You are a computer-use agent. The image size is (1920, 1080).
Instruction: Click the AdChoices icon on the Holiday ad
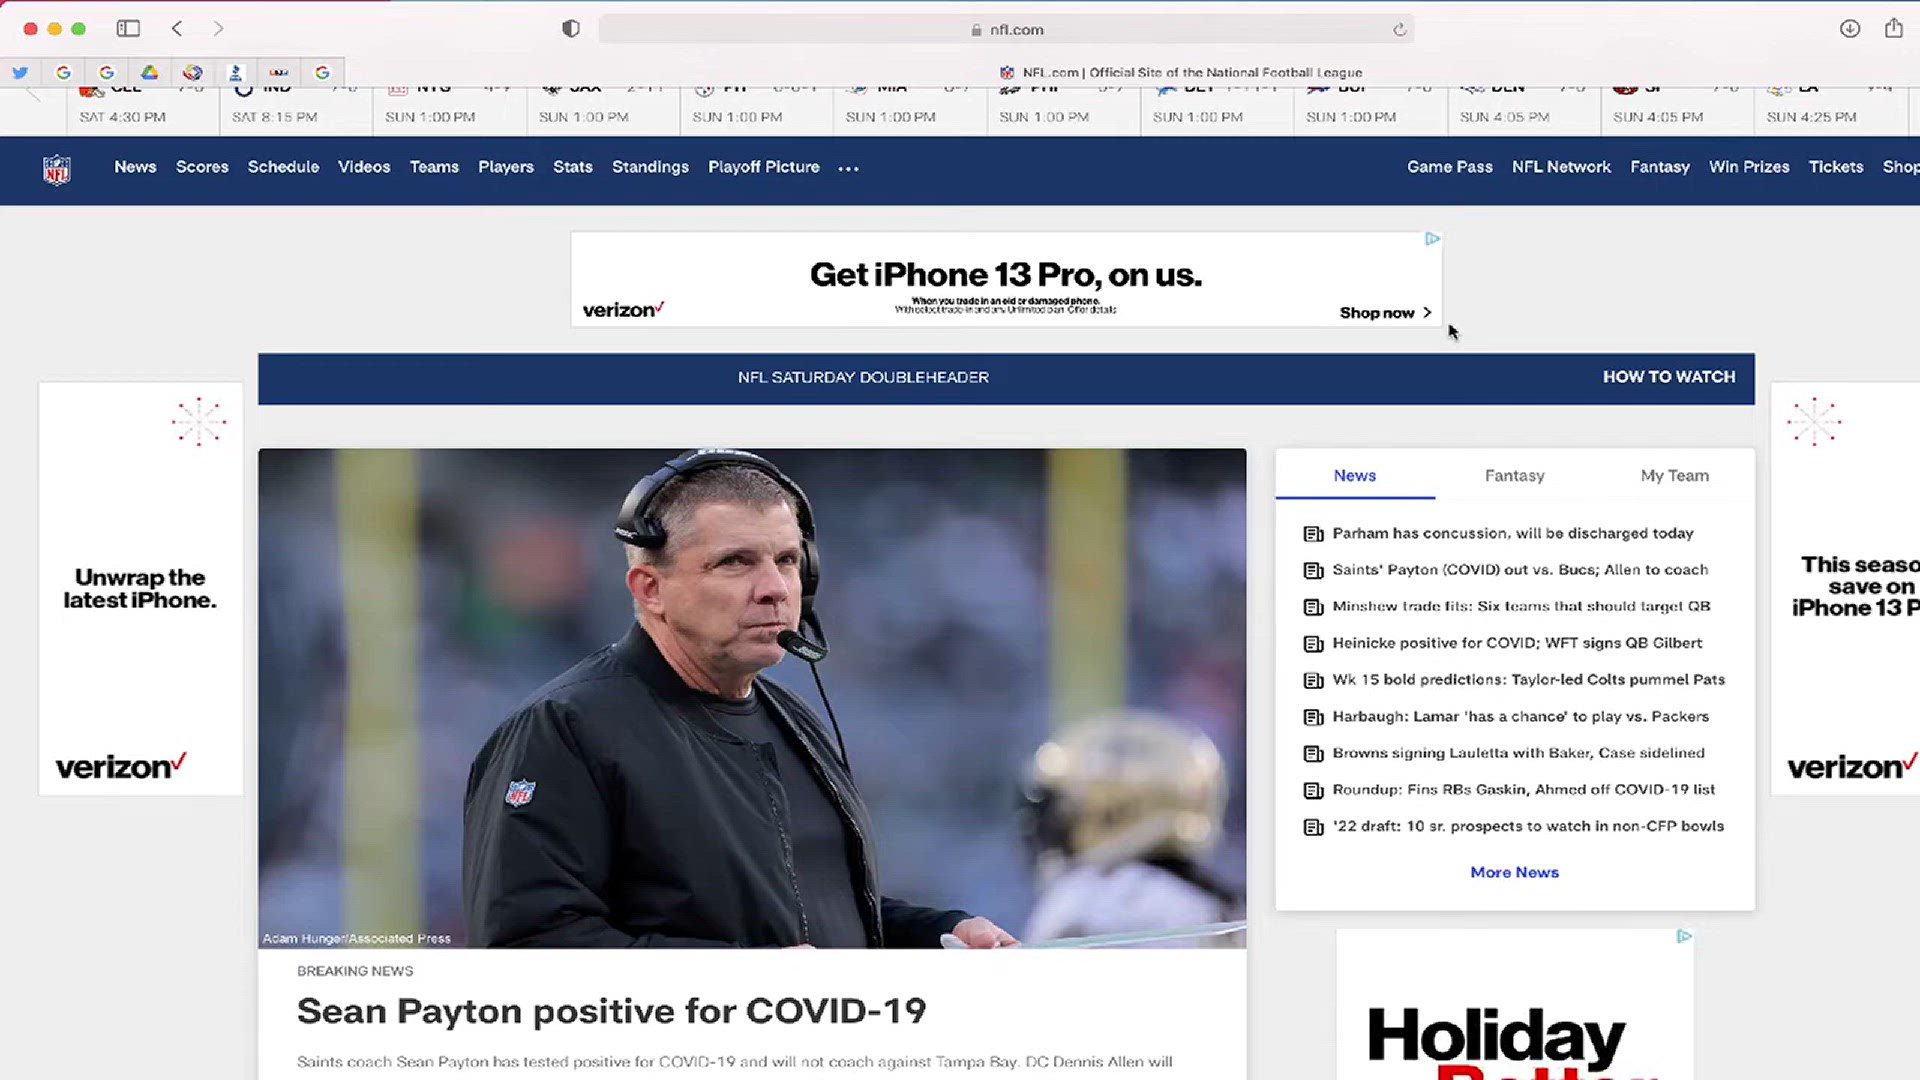[x=1684, y=936]
